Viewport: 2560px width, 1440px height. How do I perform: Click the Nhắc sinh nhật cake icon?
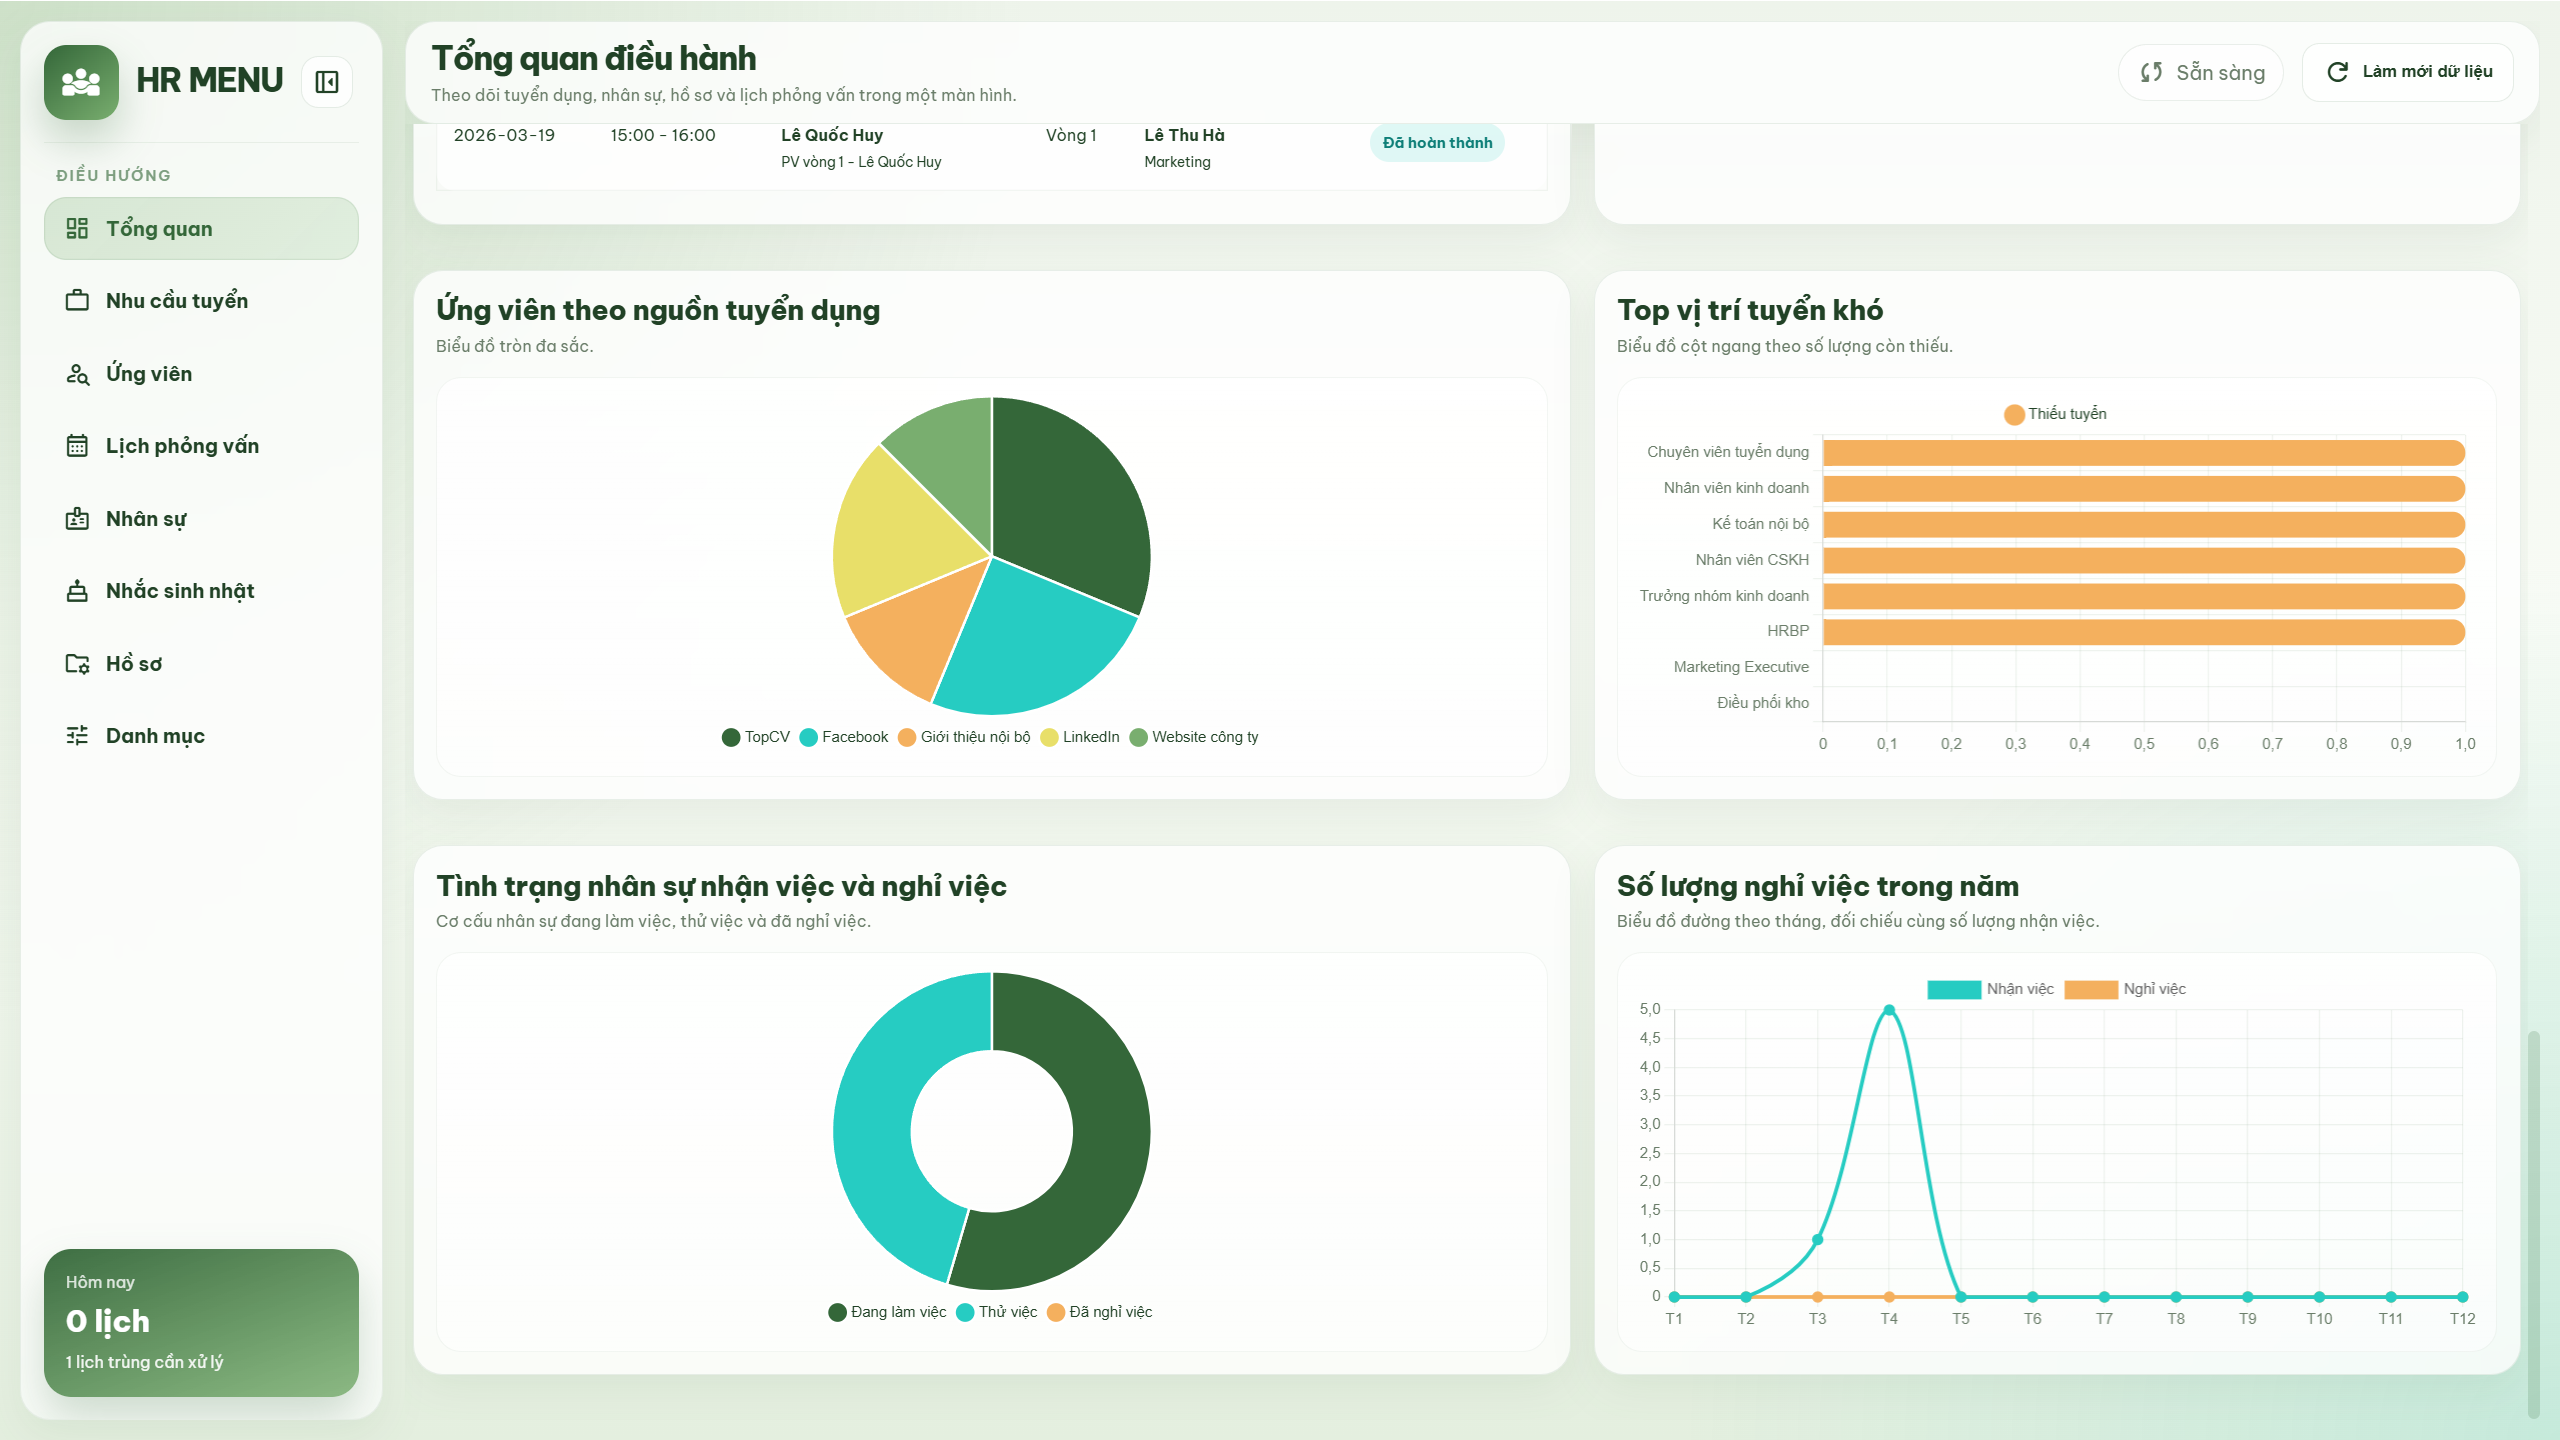pos(77,591)
